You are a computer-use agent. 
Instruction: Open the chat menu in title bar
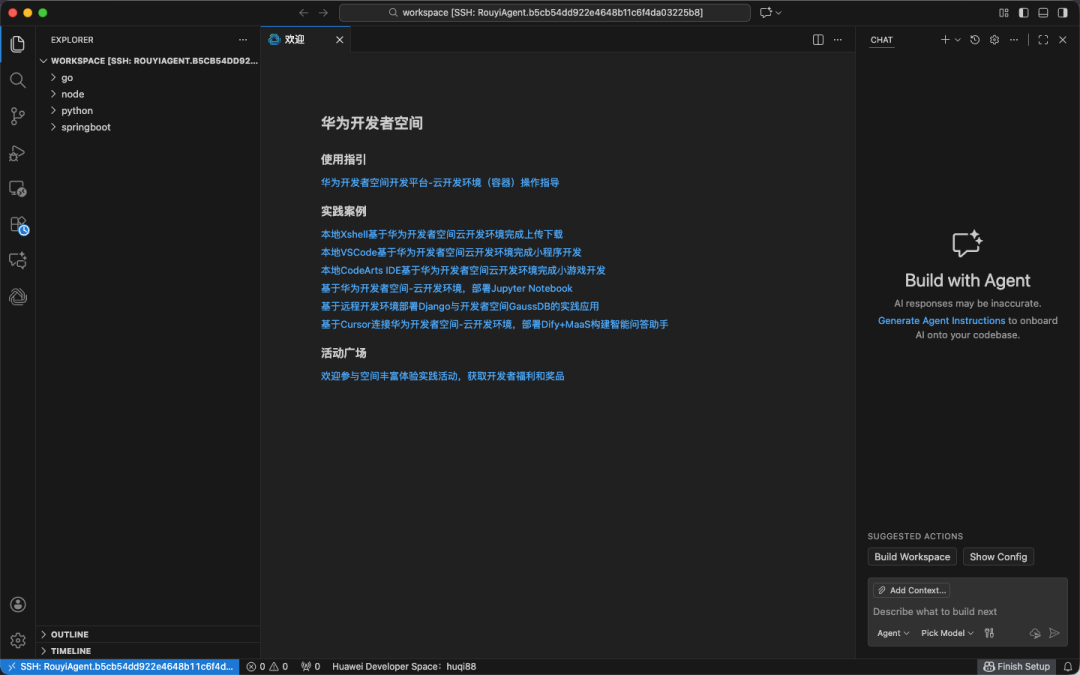tap(770, 12)
